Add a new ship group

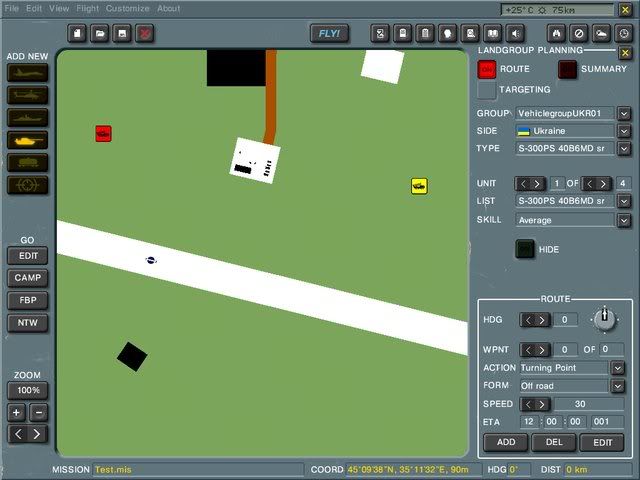click(27, 117)
